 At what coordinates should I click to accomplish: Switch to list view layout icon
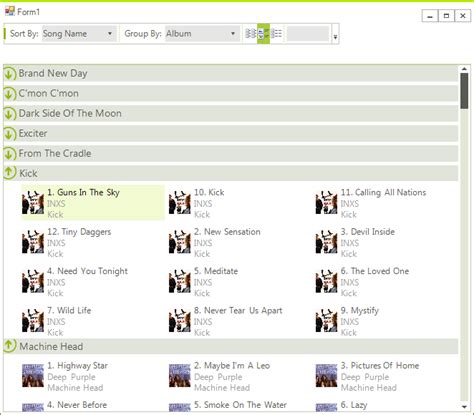(250, 34)
